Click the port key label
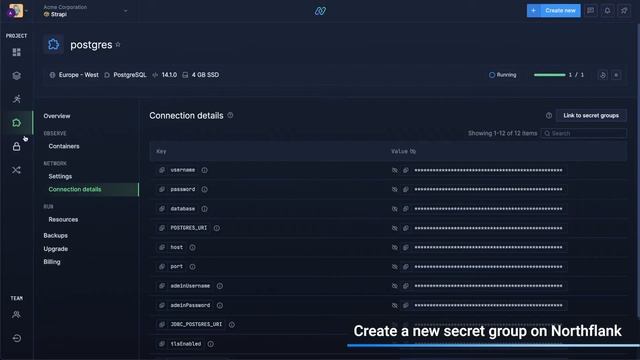The width and height of the screenshot is (640, 360). coord(177,267)
